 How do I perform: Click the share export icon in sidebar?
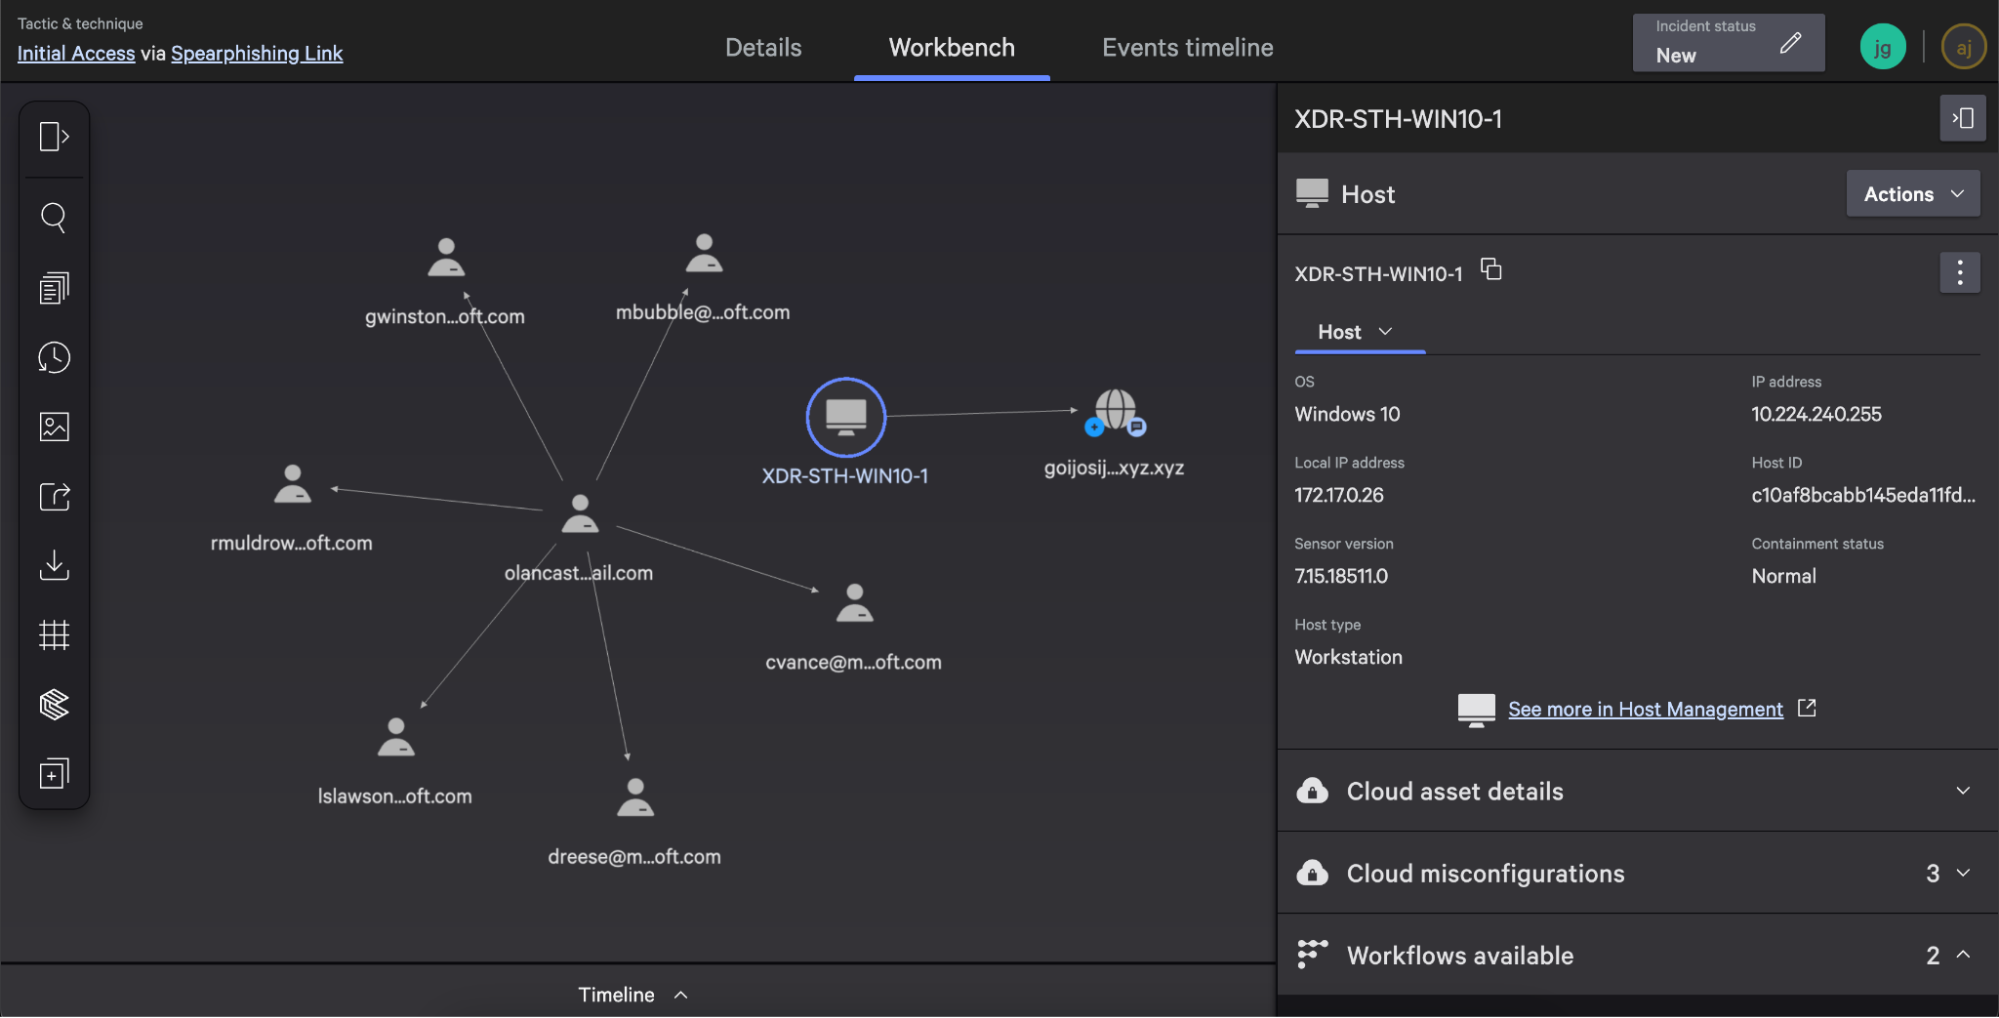click(x=54, y=496)
